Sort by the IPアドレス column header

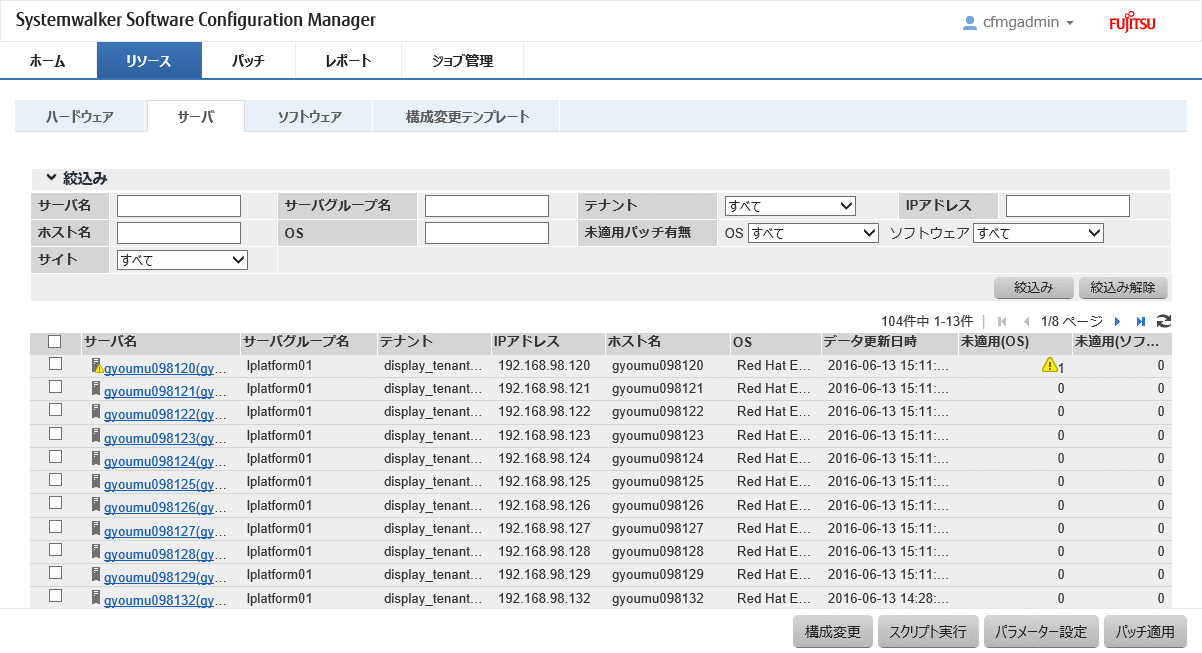[x=547, y=342]
